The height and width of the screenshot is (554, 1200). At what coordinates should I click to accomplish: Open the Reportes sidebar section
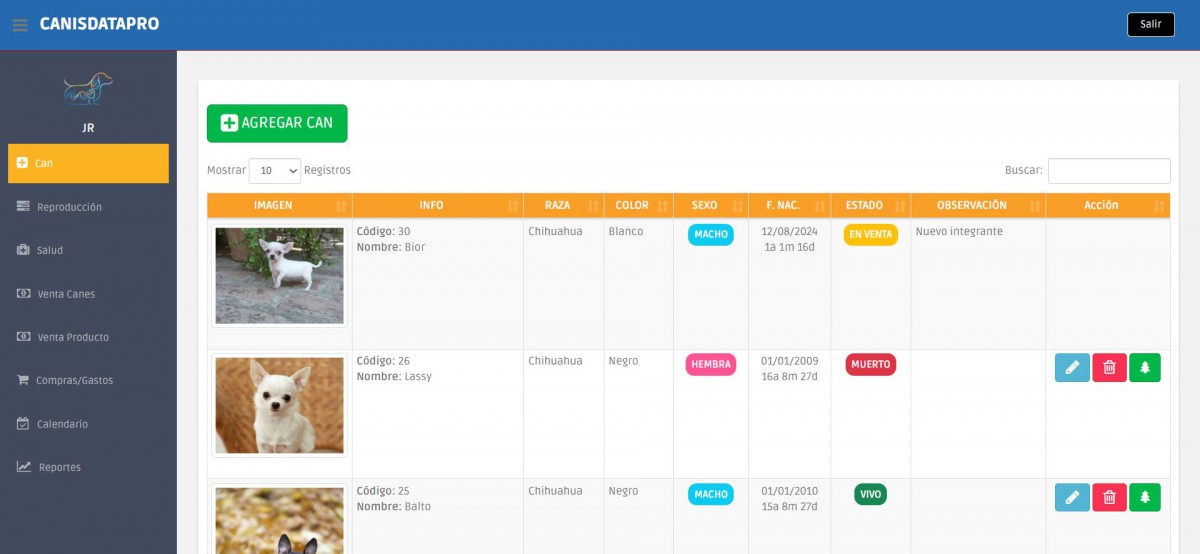click(60, 467)
